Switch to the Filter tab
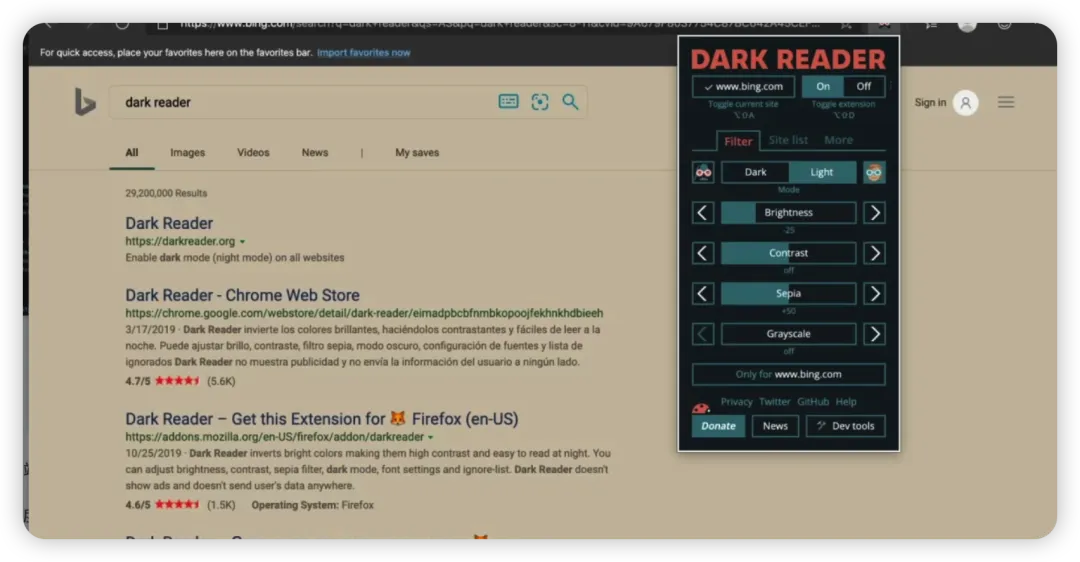The image size is (1080, 562). 738,141
